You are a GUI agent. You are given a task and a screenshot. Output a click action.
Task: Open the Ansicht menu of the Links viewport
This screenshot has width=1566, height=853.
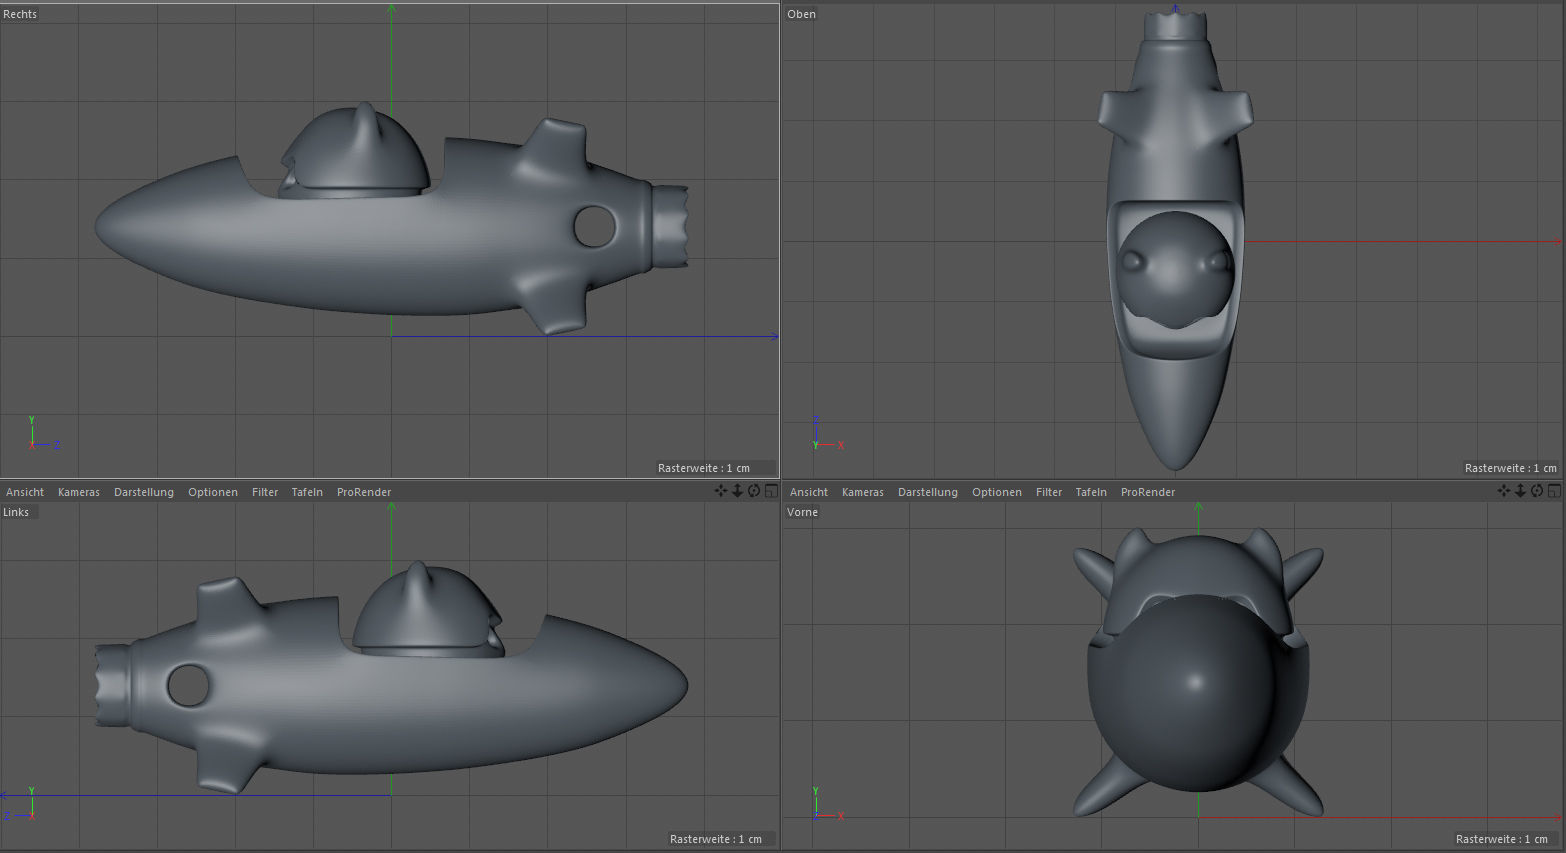click(x=24, y=491)
